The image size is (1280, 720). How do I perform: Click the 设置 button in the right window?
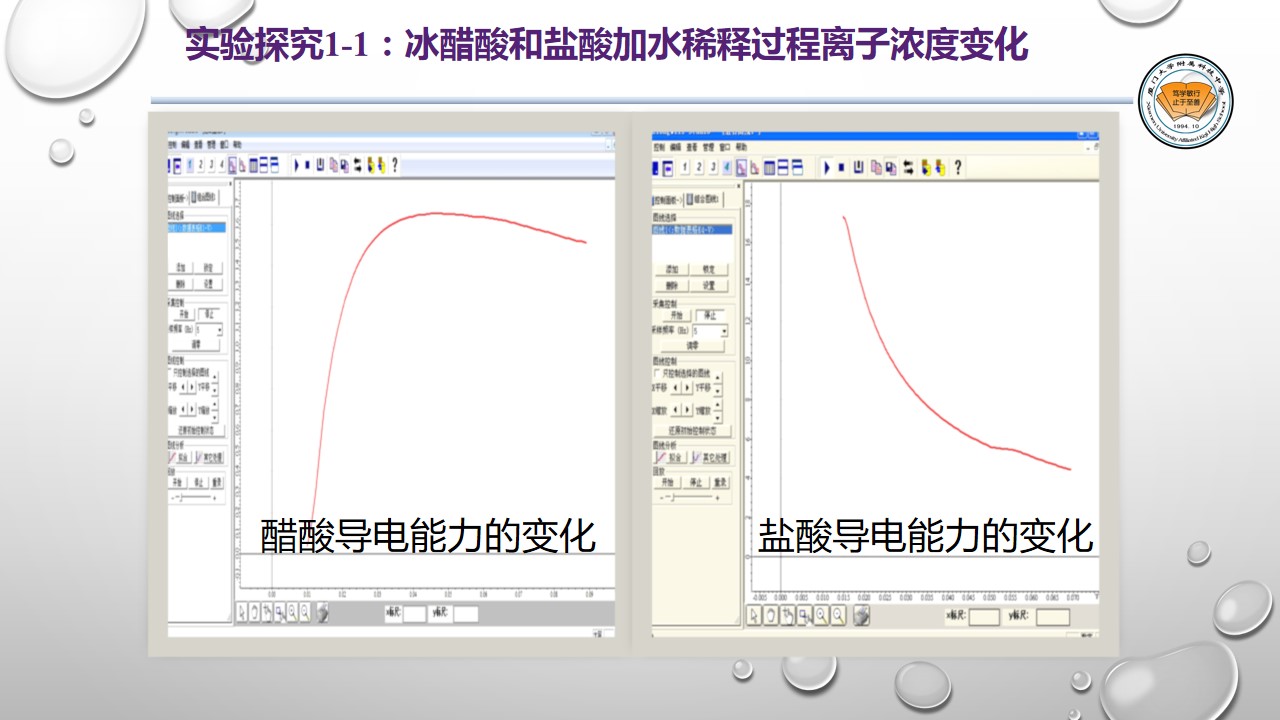tap(709, 285)
